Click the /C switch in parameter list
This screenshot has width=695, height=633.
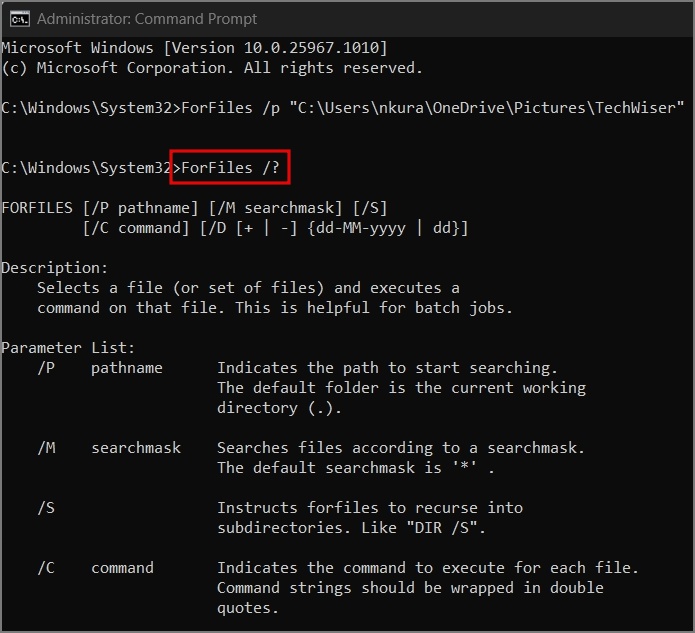[x=46, y=568]
